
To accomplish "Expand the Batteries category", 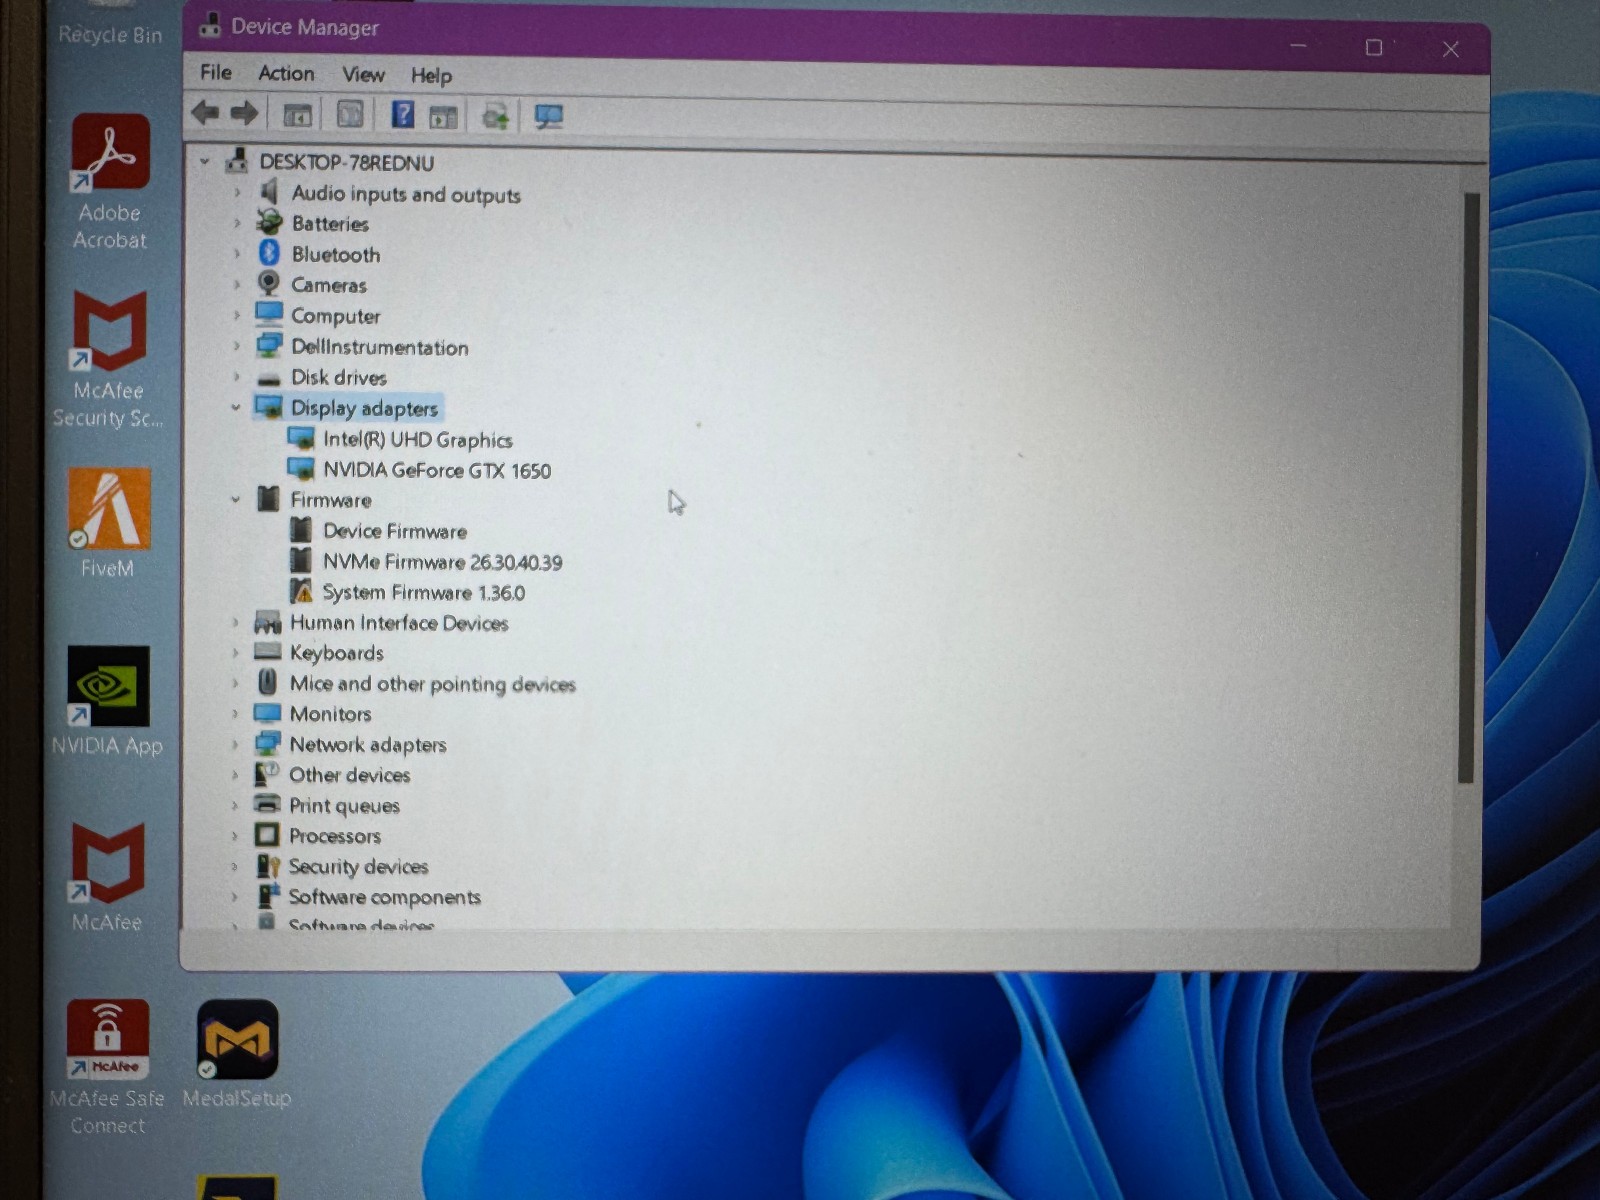I will tap(237, 223).
